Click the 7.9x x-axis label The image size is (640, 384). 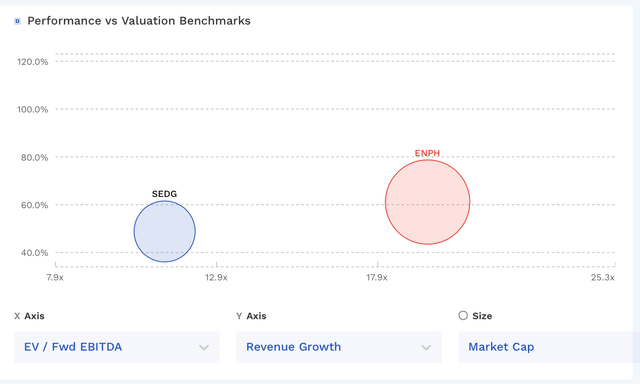pyautogui.click(x=55, y=277)
